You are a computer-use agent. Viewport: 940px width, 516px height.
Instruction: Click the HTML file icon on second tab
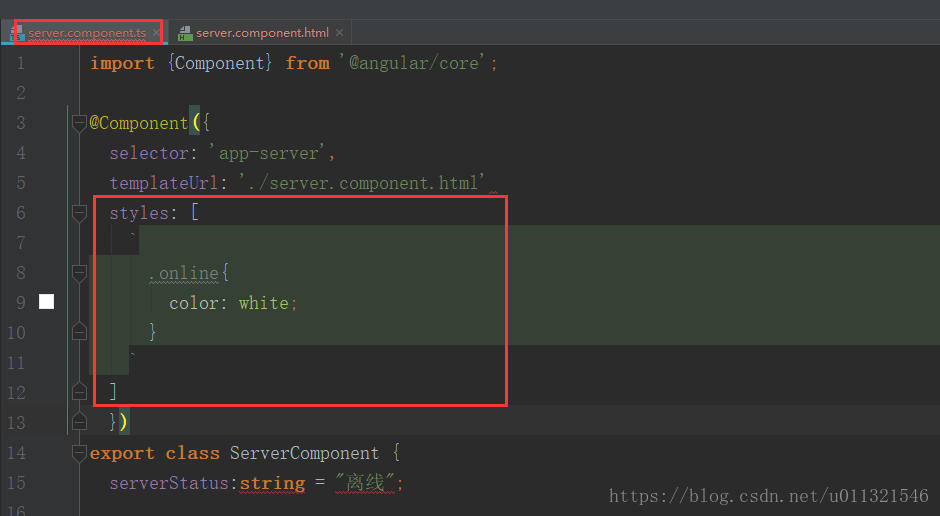185,33
